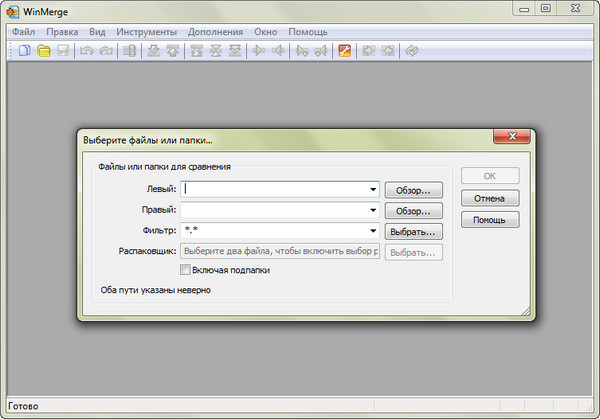Click the Save floppy disk toolbar icon
Screen dimensions: 600x419
pyautogui.click(x=62, y=51)
